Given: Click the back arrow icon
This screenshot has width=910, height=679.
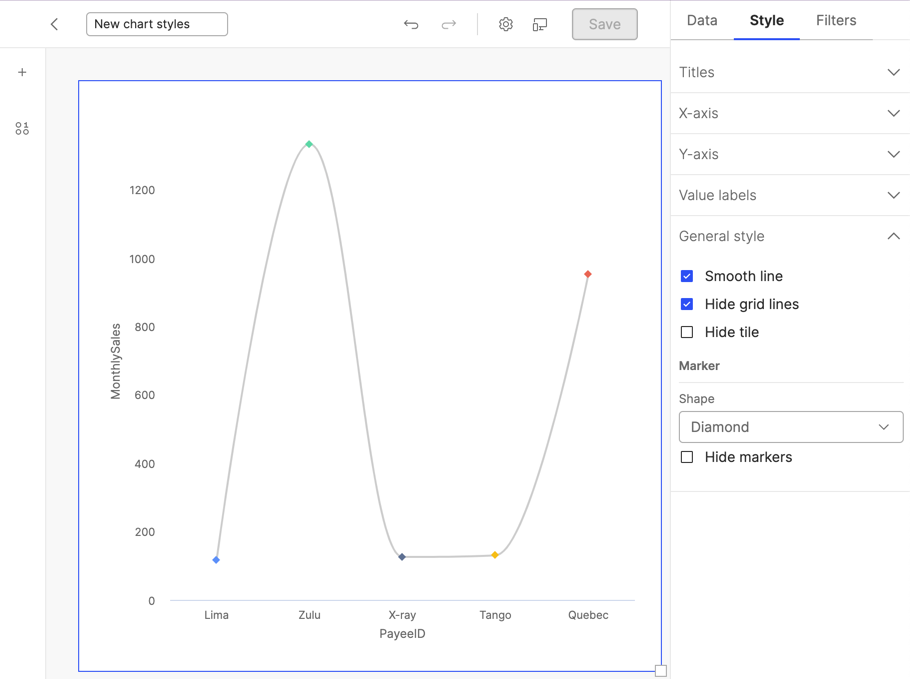Looking at the screenshot, I should pos(54,24).
